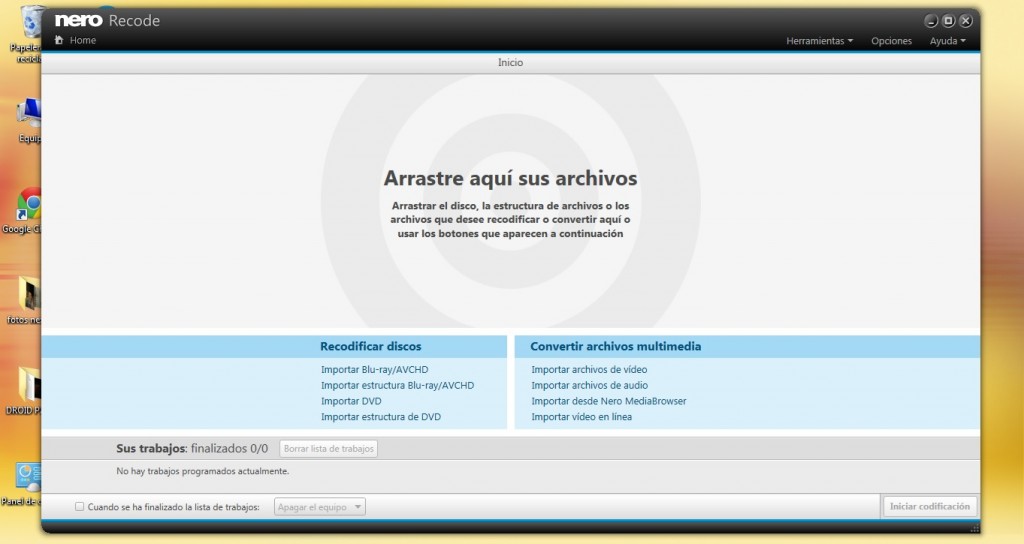The width and height of the screenshot is (1024, 544).
Task: Open the fotos folder on the desktop
Action: click(30, 295)
